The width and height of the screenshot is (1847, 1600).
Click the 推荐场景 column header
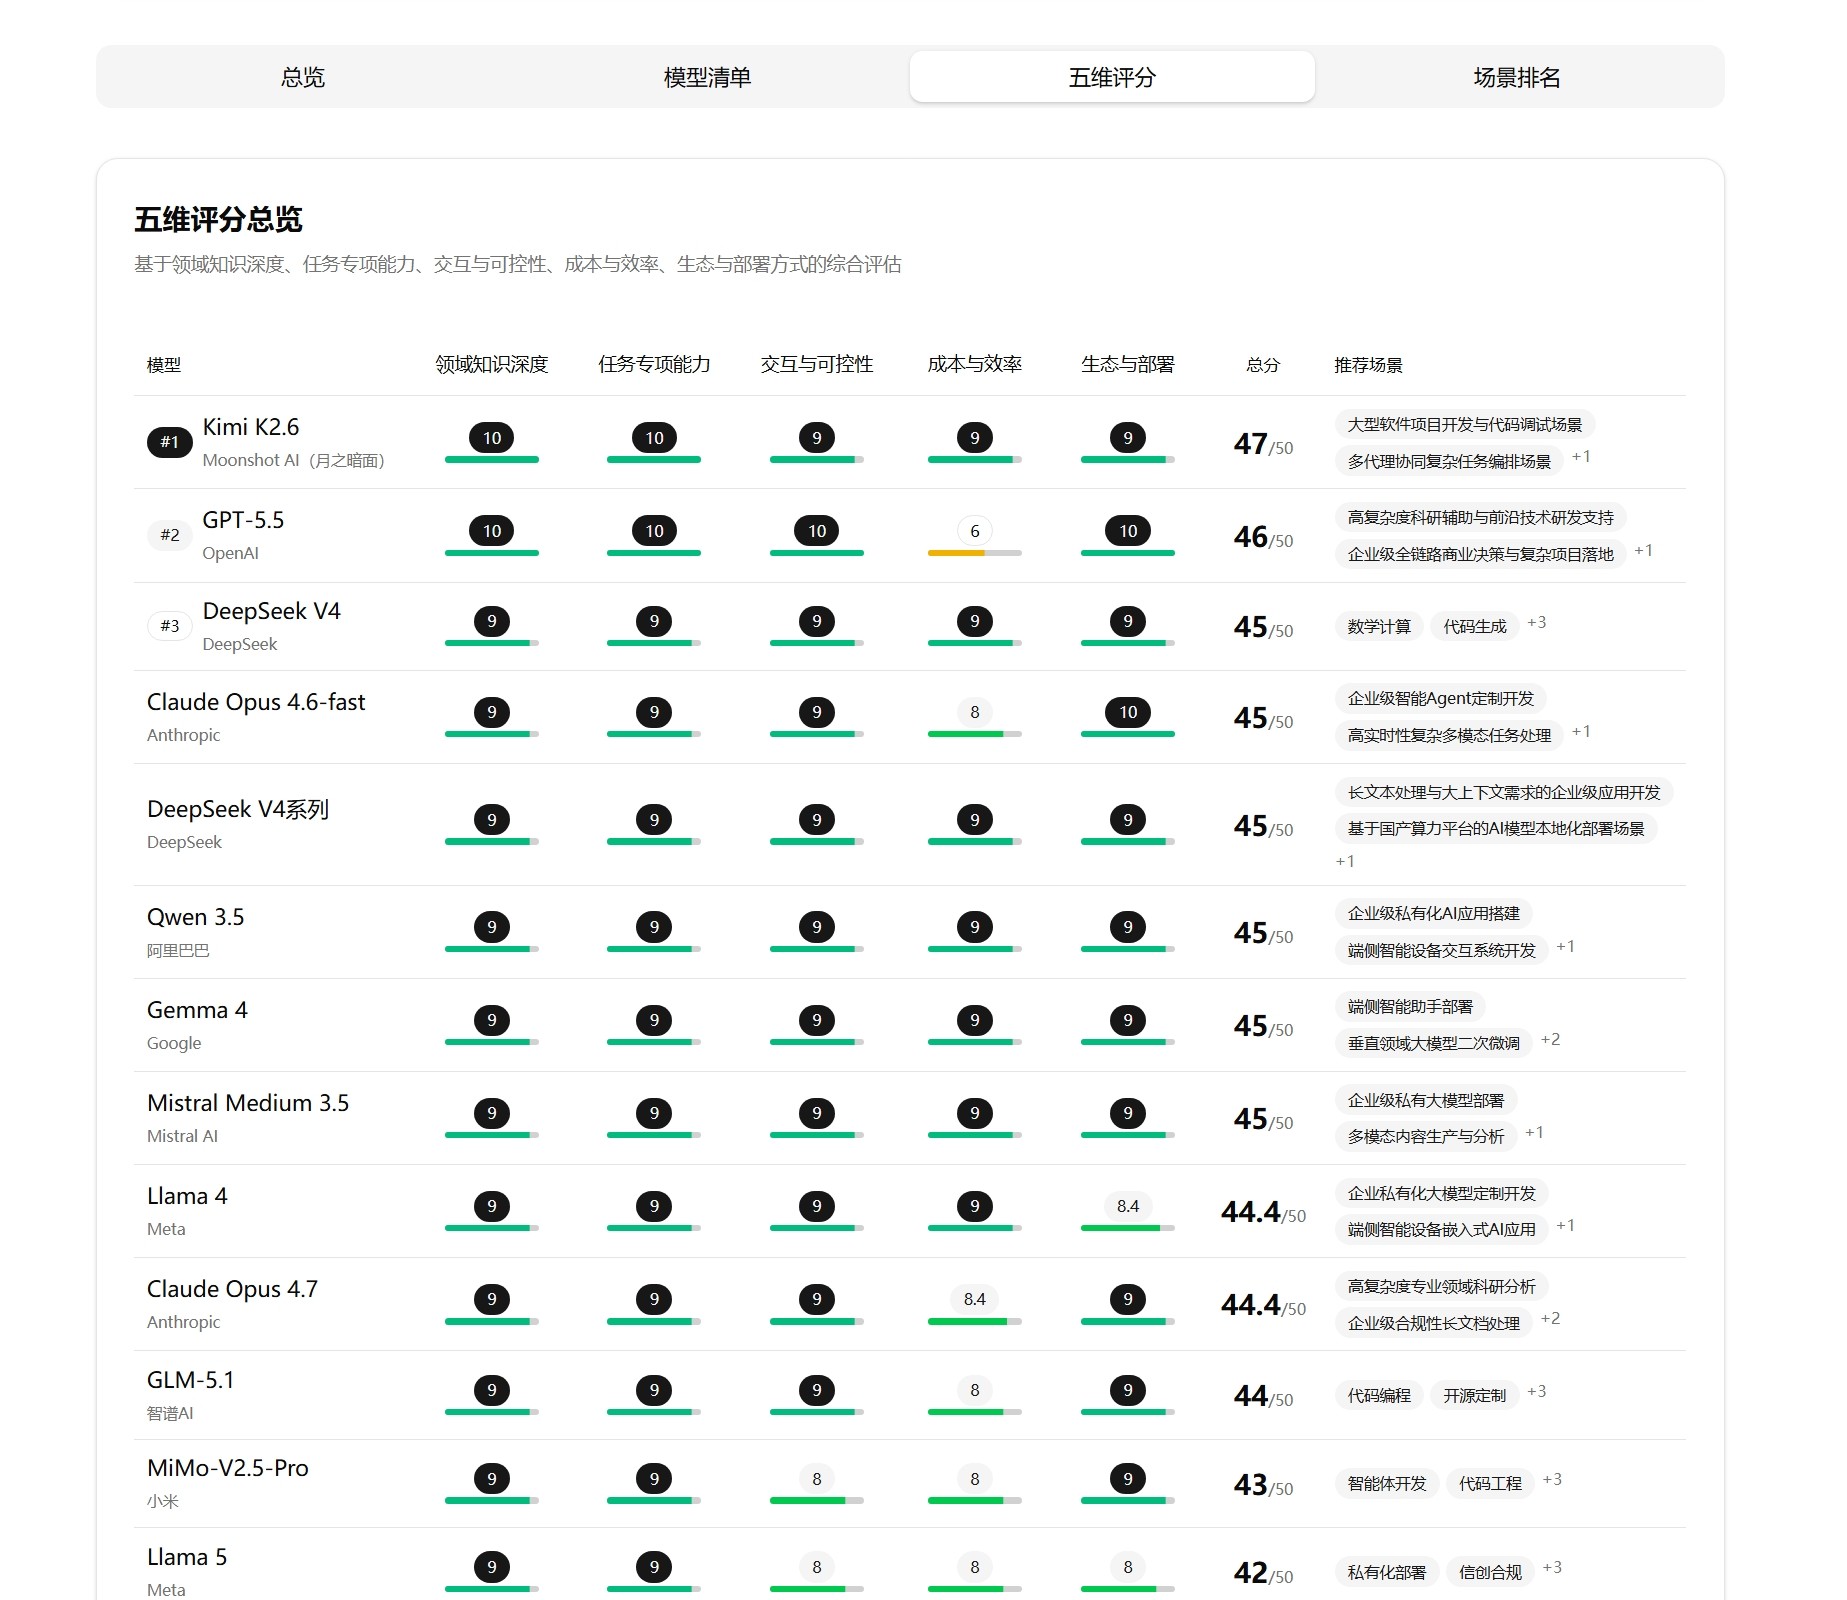pyautogui.click(x=1368, y=365)
